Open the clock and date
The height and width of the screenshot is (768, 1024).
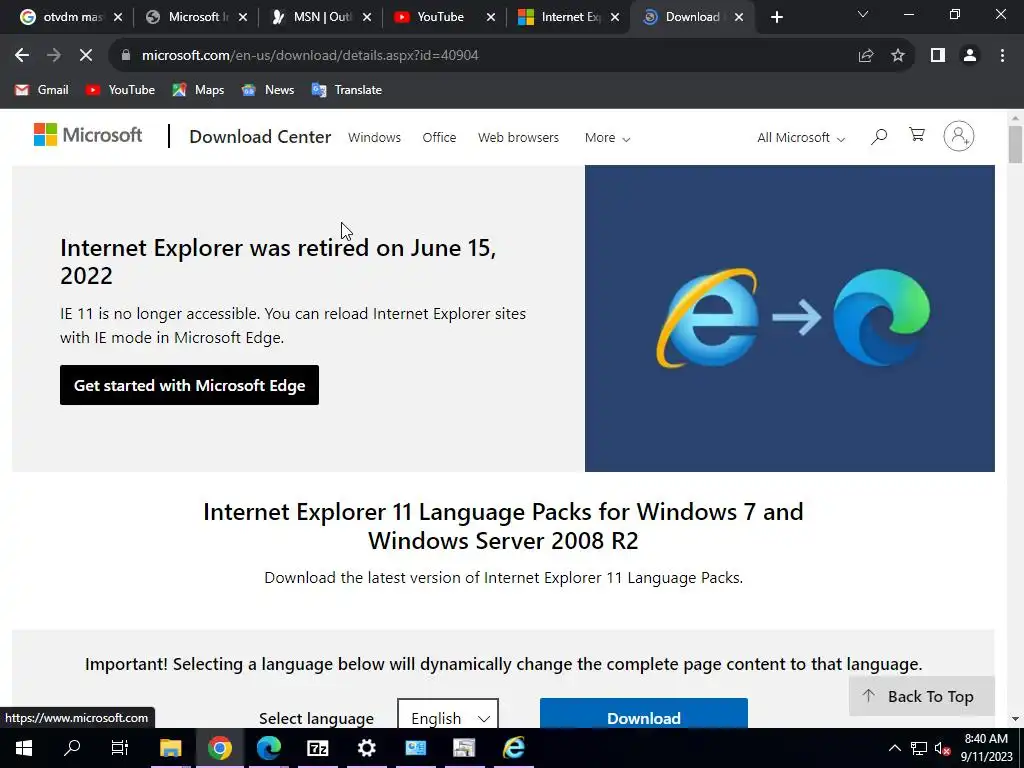(987, 748)
